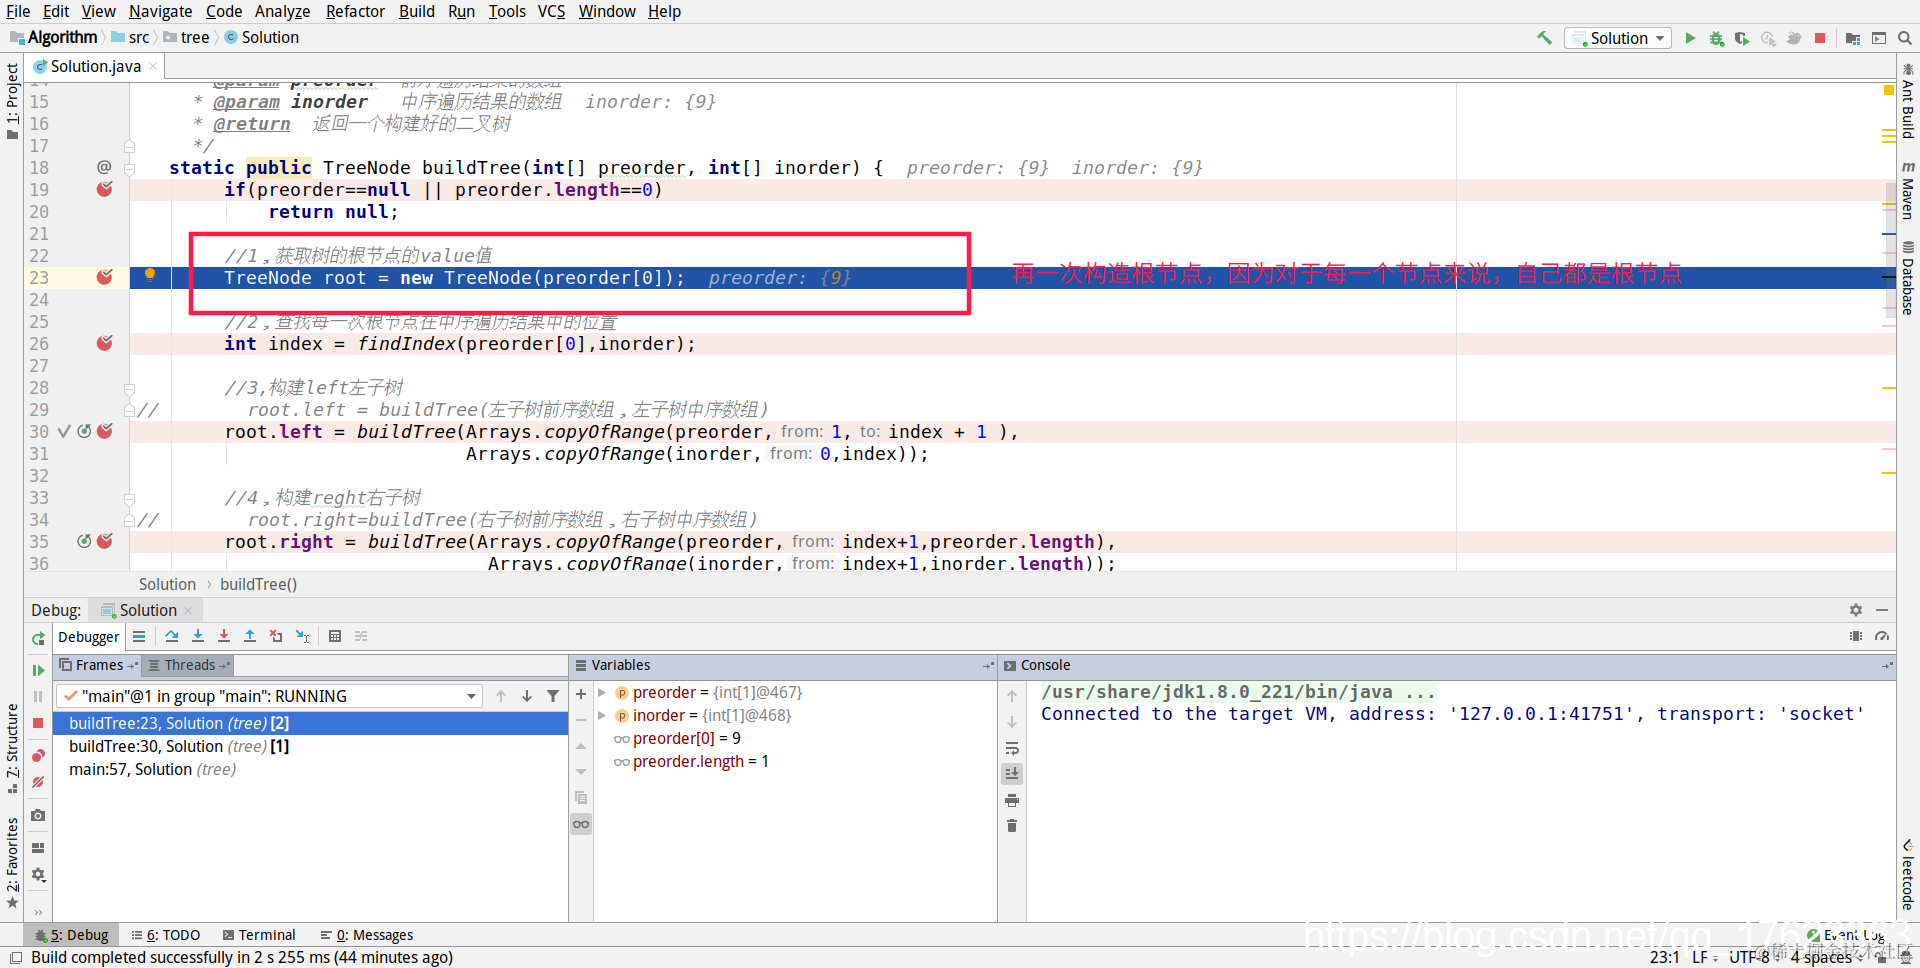The width and height of the screenshot is (1920, 968).
Task: Open Search Everywhere magnifier
Action: [1905, 38]
